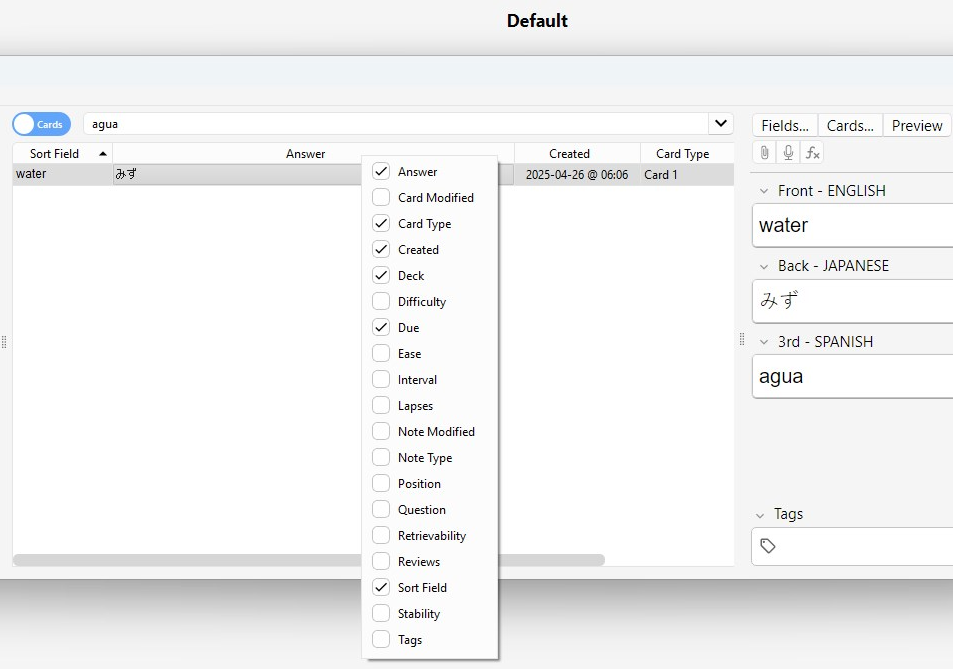Open the Fields... dialog
The height and width of the screenshot is (669, 953).
pos(785,126)
